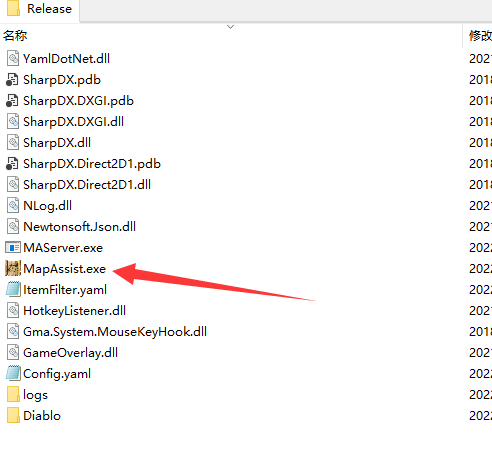
Task: Click the MapAssist.exe application icon
Action: point(13,269)
